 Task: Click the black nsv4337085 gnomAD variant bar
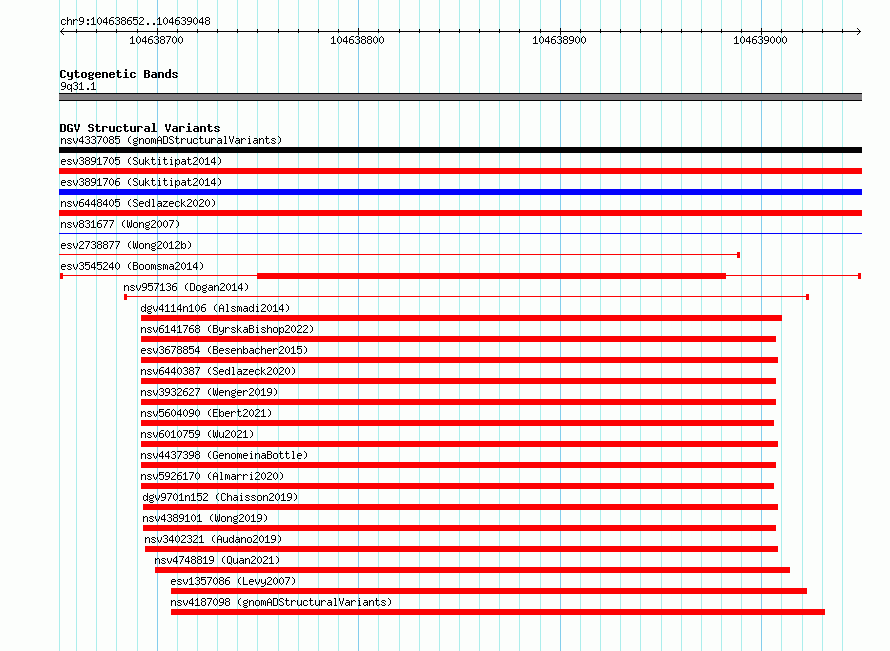460,150
